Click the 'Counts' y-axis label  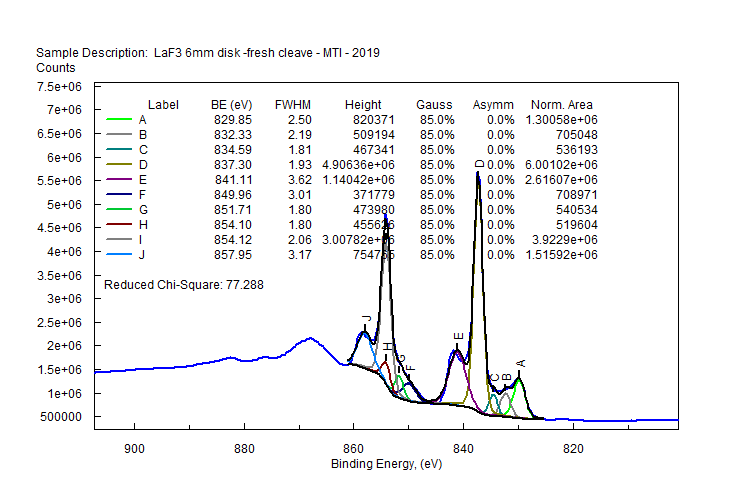coord(55,67)
